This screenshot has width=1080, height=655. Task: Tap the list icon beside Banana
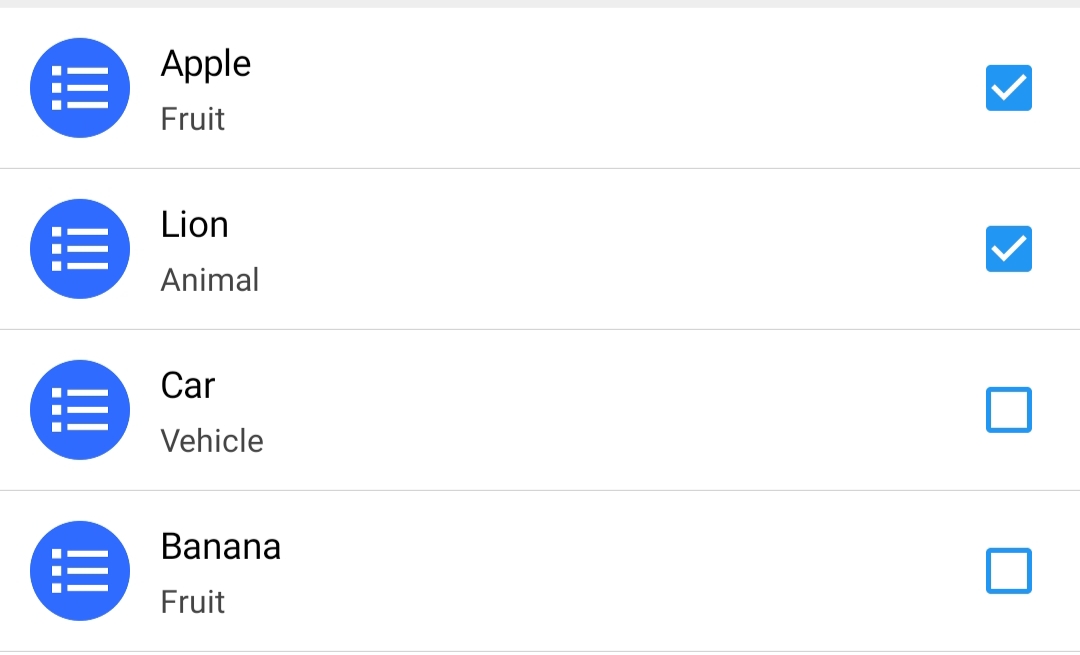pos(80,571)
